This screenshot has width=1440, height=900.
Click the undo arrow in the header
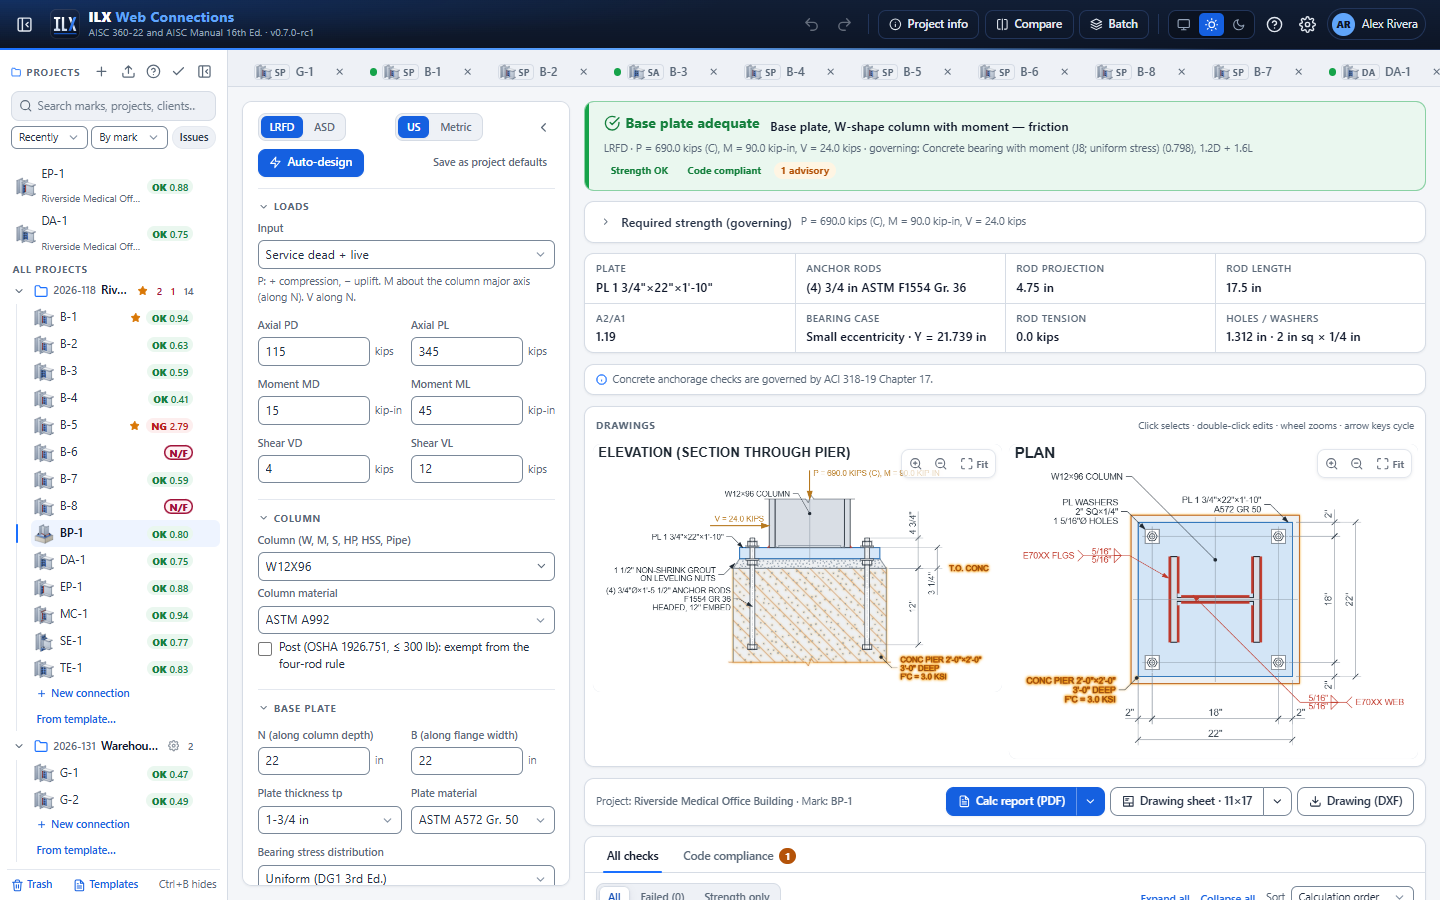pos(812,24)
